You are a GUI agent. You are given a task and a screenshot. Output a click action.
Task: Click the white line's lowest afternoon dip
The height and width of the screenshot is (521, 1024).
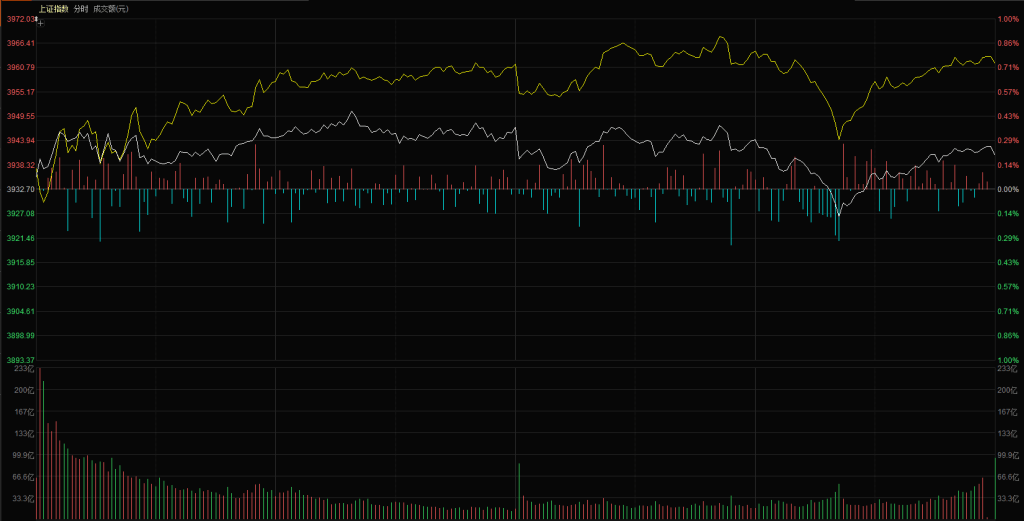pos(839,213)
